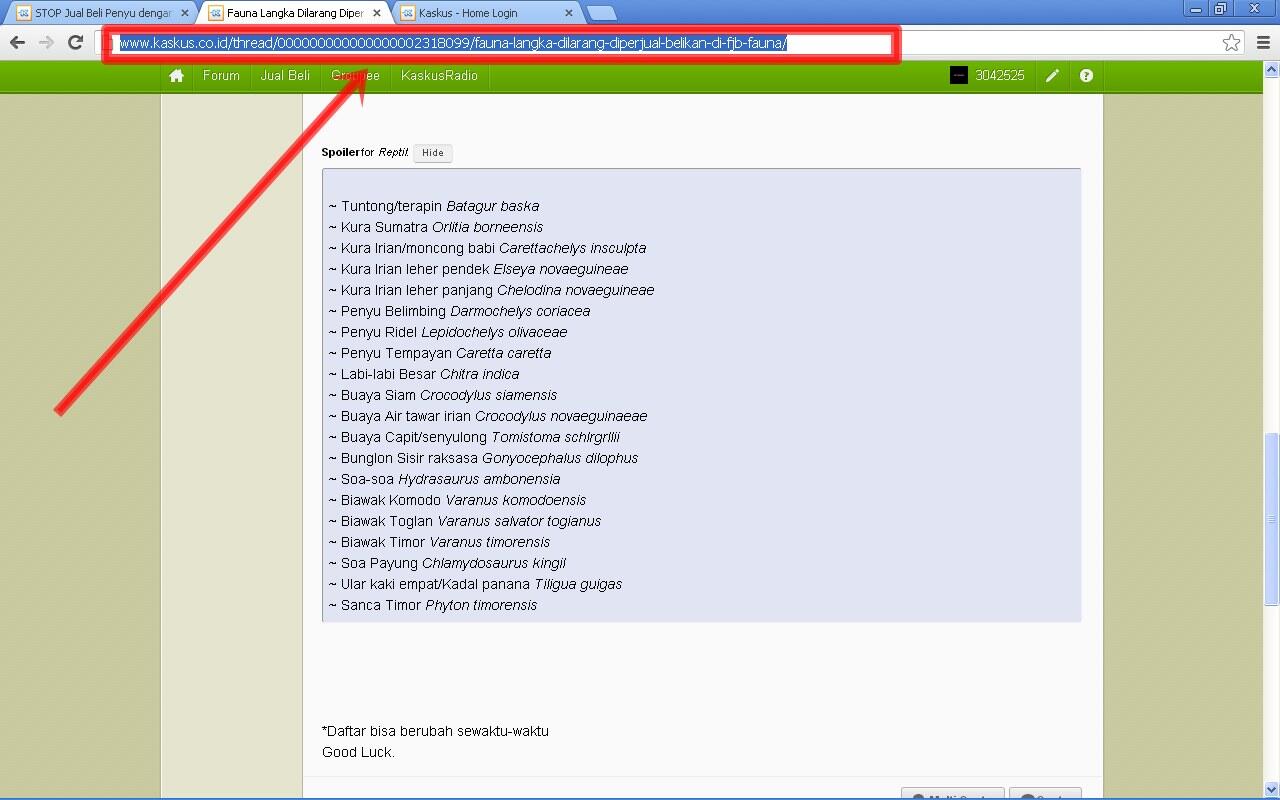Click Buaya Capit/senyulong line
Image resolution: width=1280 pixels, height=800 pixels.
click(474, 437)
